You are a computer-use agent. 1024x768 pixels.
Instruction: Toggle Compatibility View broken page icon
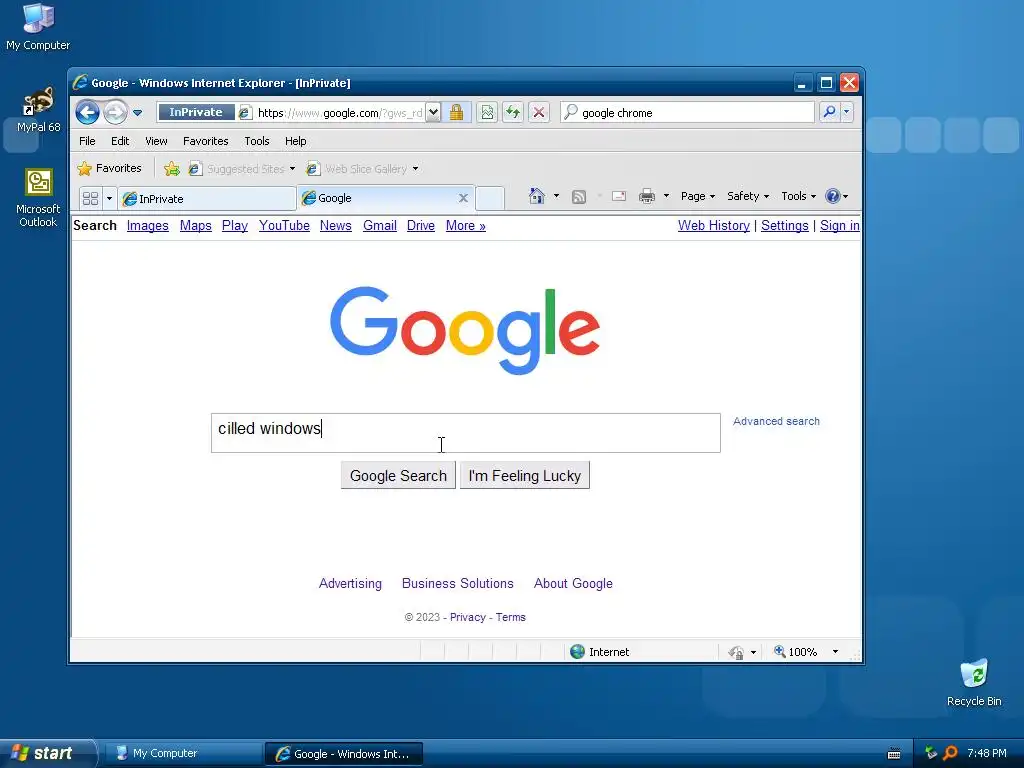[487, 112]
